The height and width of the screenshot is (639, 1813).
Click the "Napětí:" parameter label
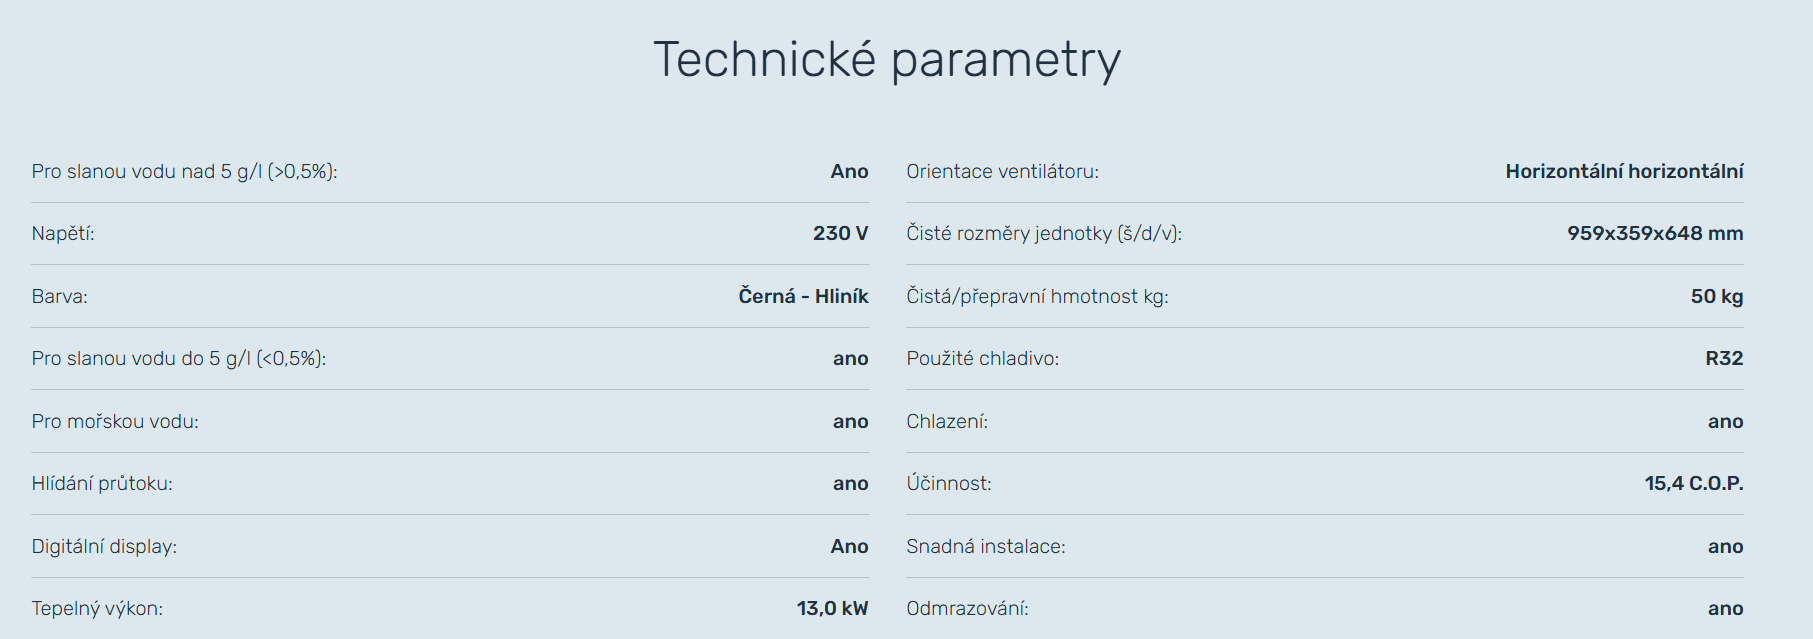coord(63,234)
